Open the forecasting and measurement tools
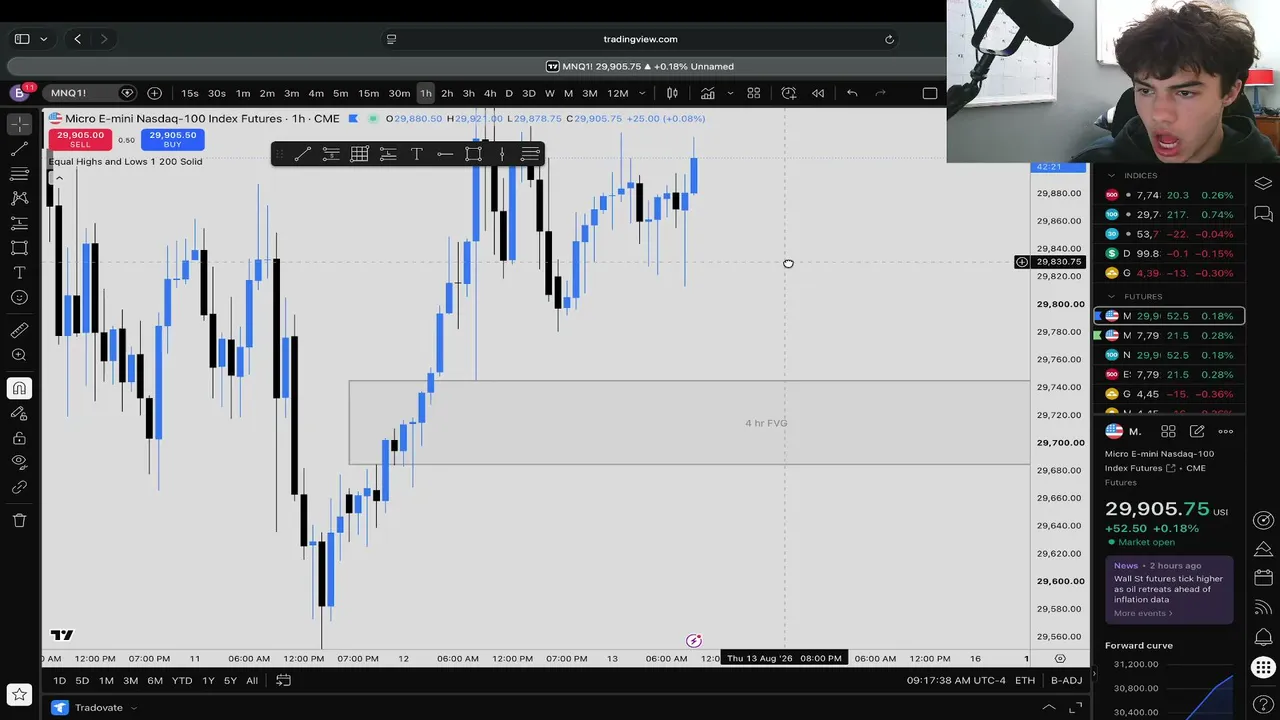Screen dimensions: 1280x720 click(x=19, y=223)
